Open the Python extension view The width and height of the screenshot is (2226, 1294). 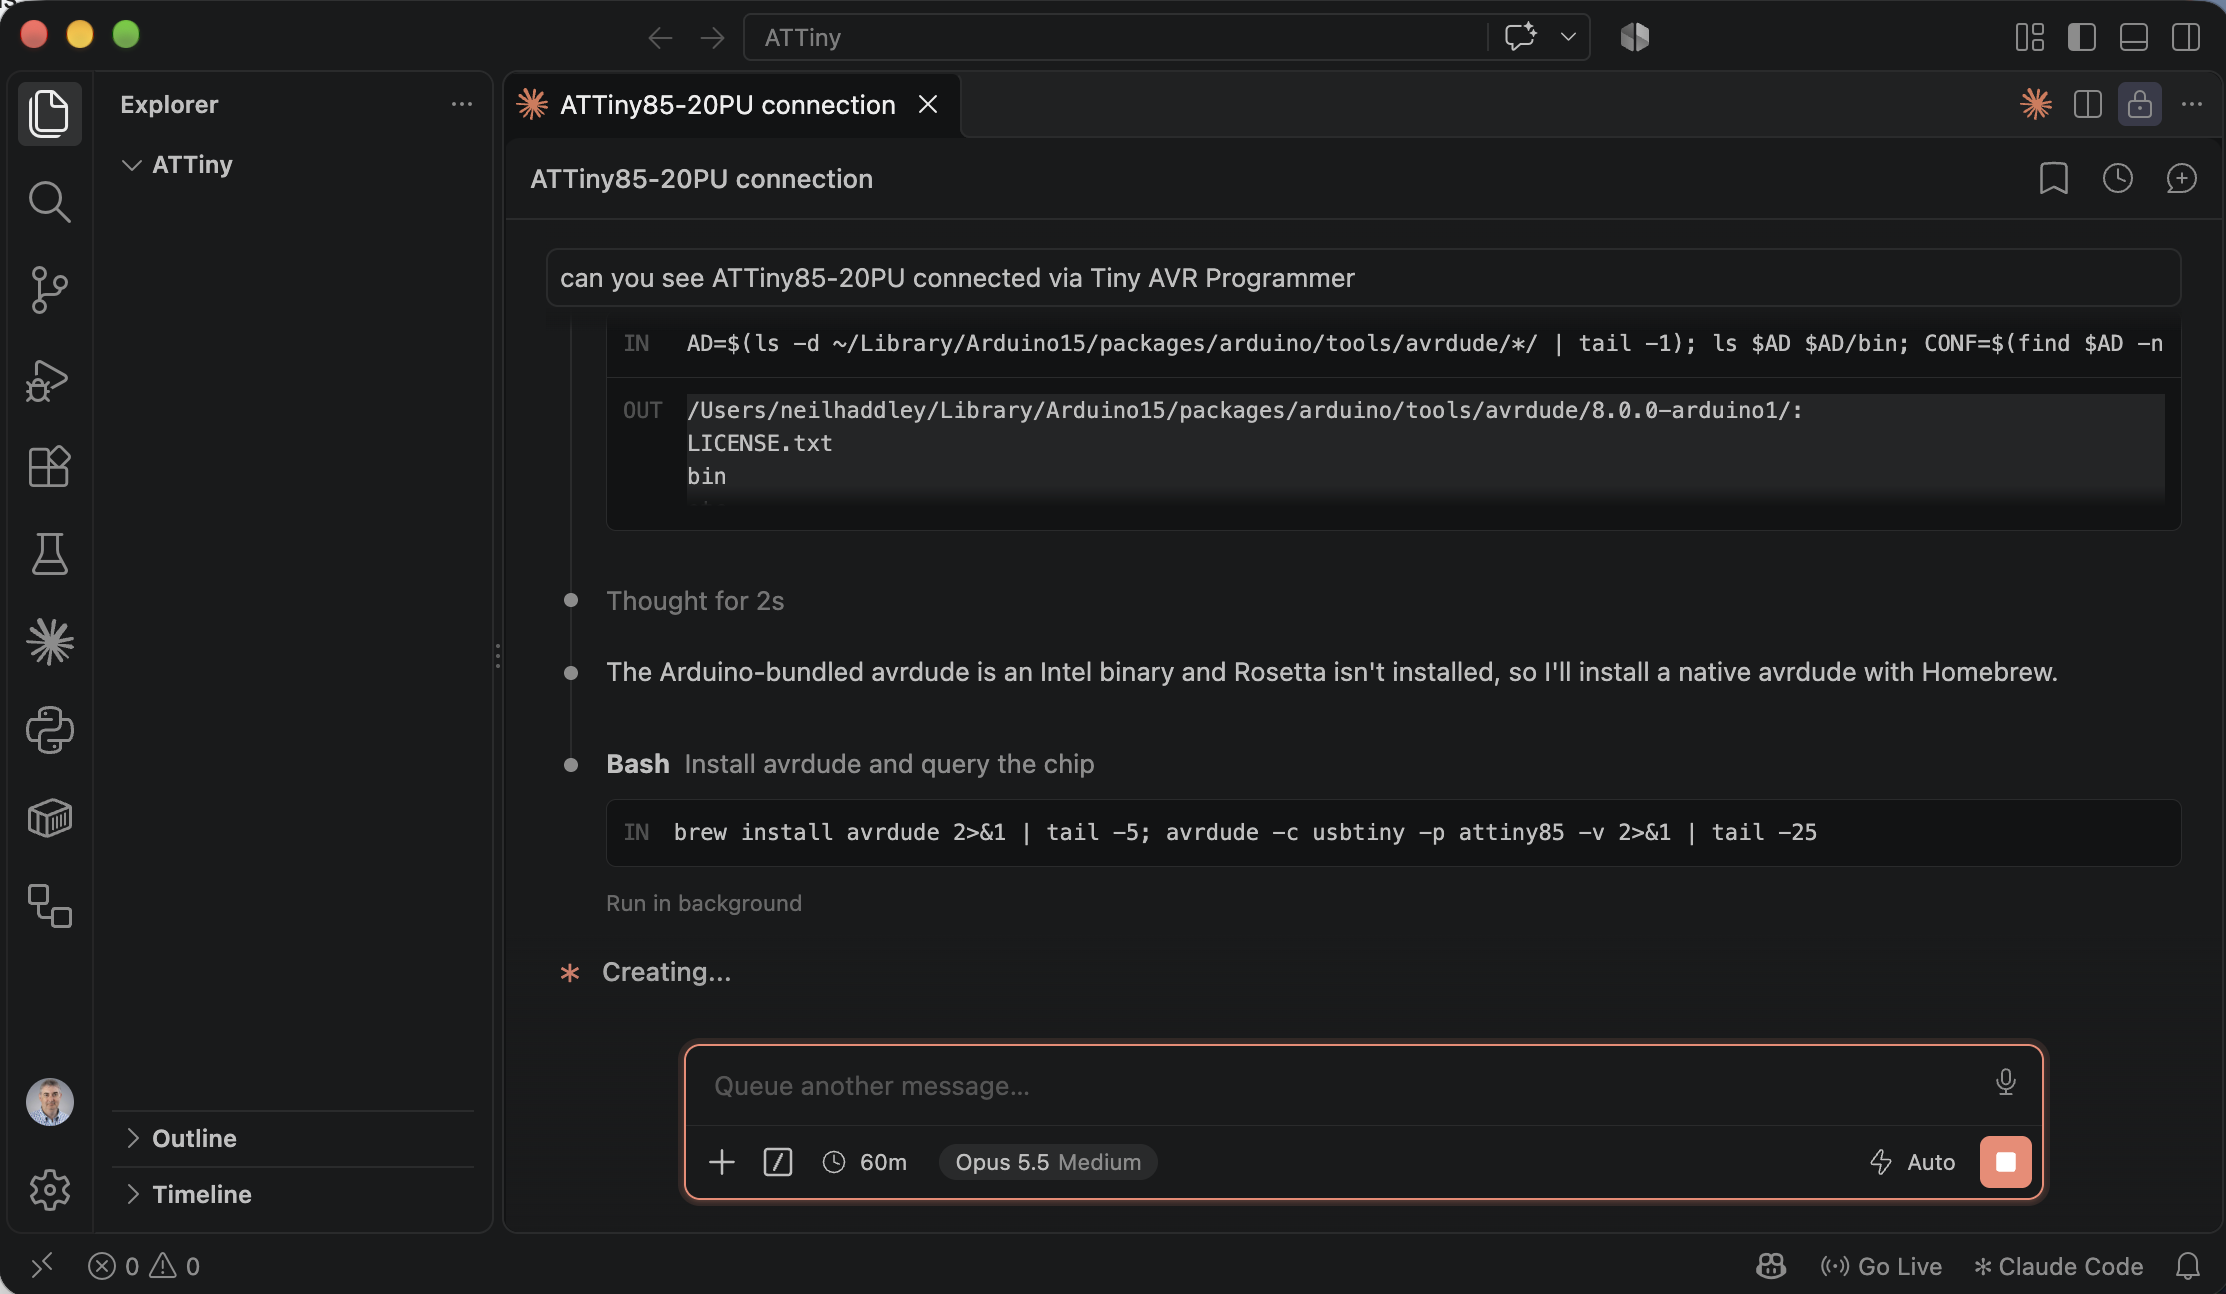pyautogui.click(x=49, y=730)
